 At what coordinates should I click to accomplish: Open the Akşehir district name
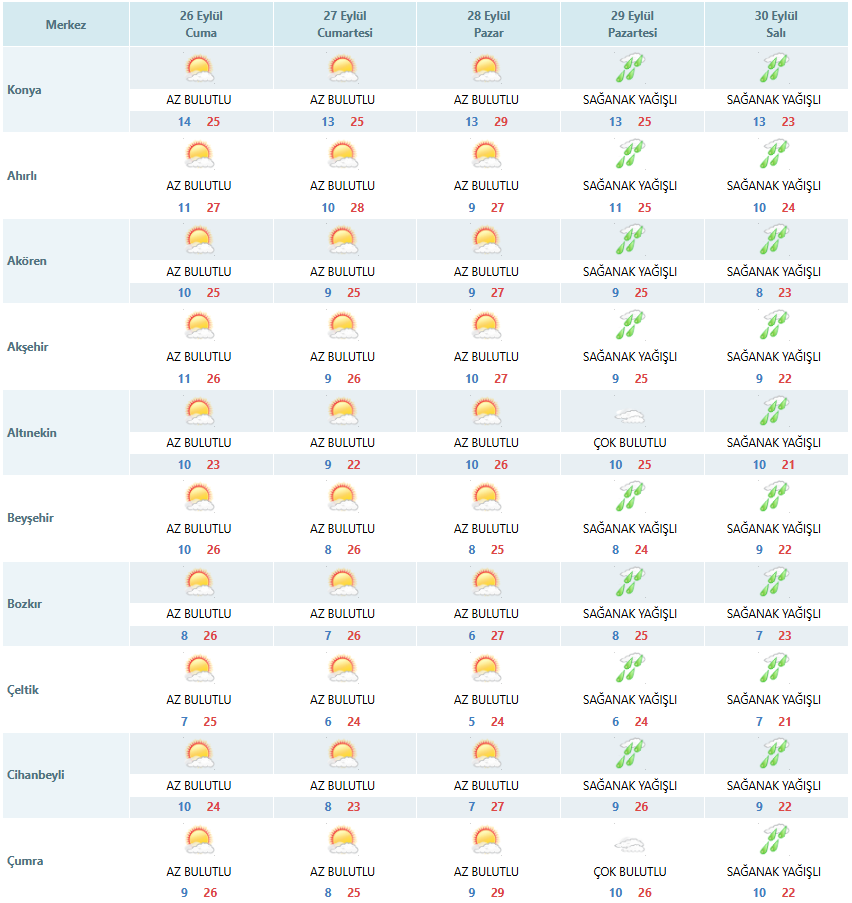[x=28, y=347]
